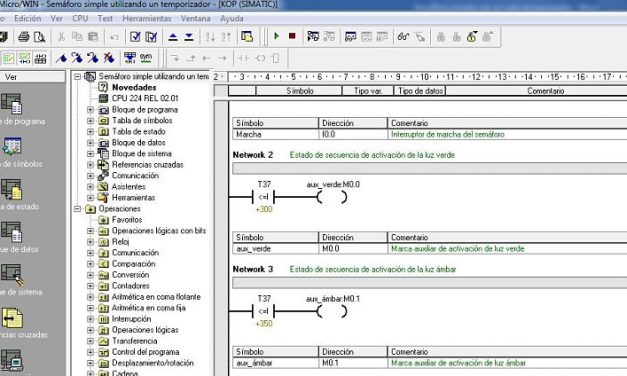Click the Tabla de símbolos sidebar icon

click(x=12, y=147)
